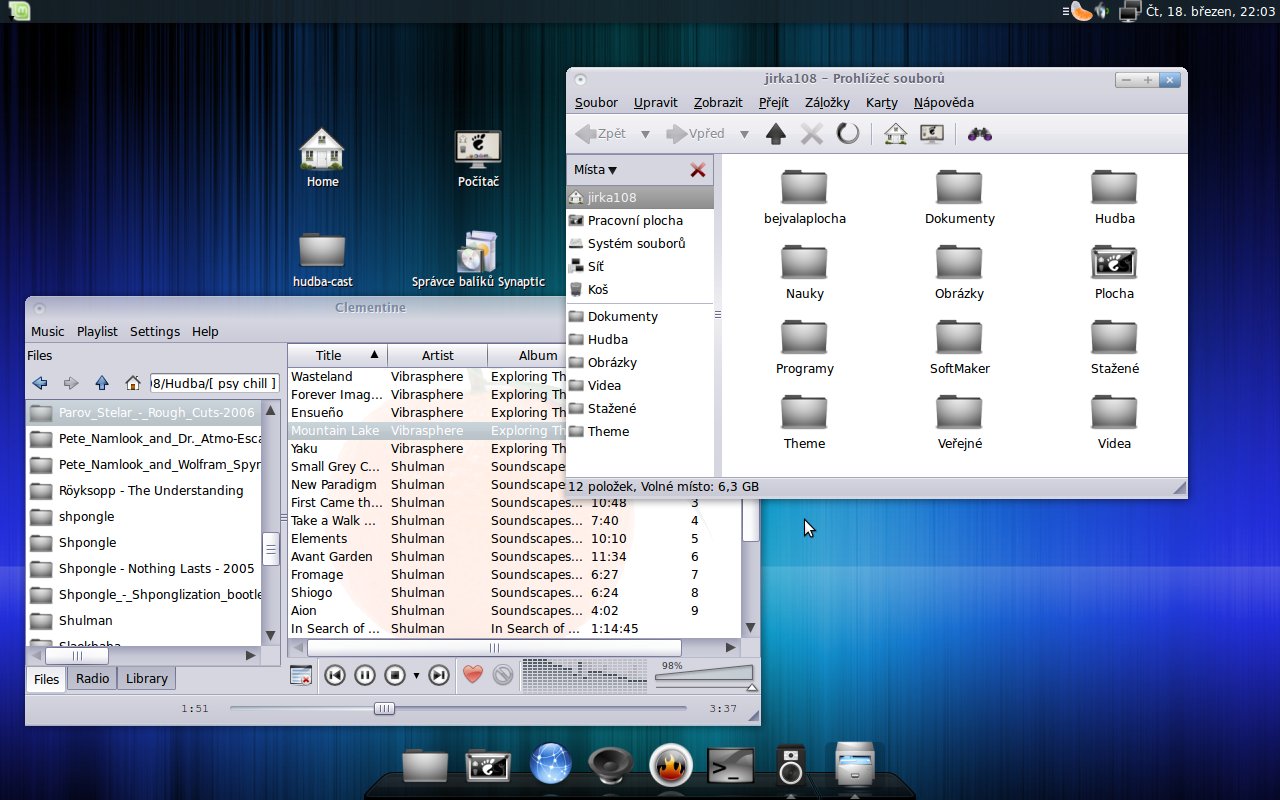
Task: Select the SoftMaker folder
Action: pos(959,347)
